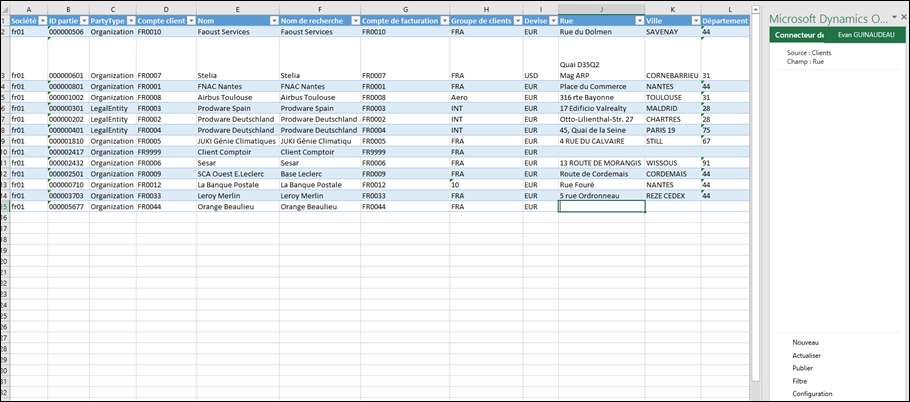Select the cell 000000301 in ID partie
The height and width of the screenshot is (402, 910).
pyautogui.click(x=68, y=108)
